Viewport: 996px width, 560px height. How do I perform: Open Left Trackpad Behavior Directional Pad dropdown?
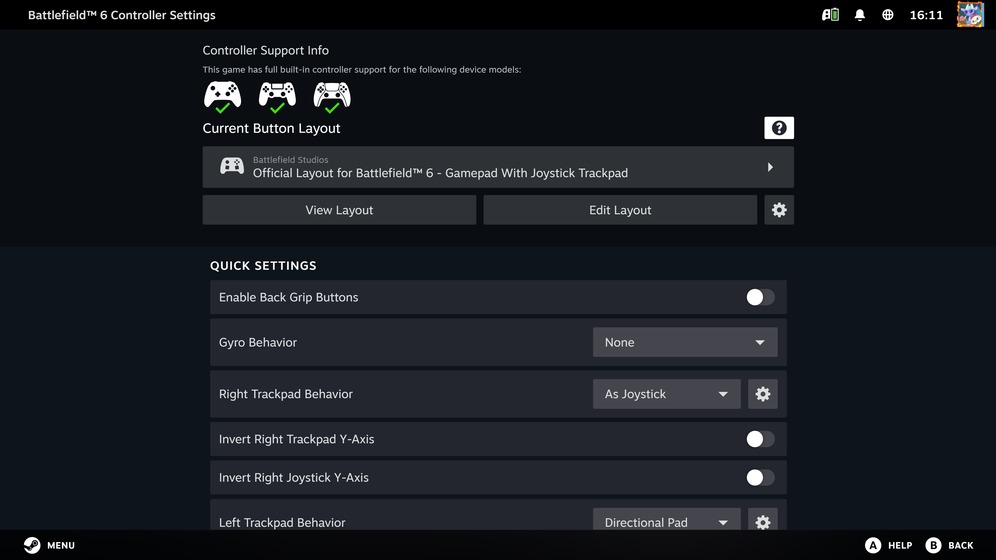click(666, 521)
